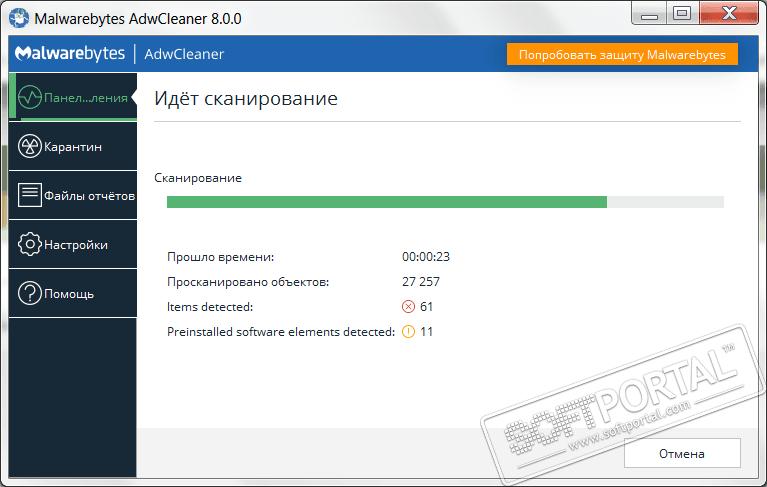Click Попробовать защиту Malwarebytes orange button

pos(622,54)
